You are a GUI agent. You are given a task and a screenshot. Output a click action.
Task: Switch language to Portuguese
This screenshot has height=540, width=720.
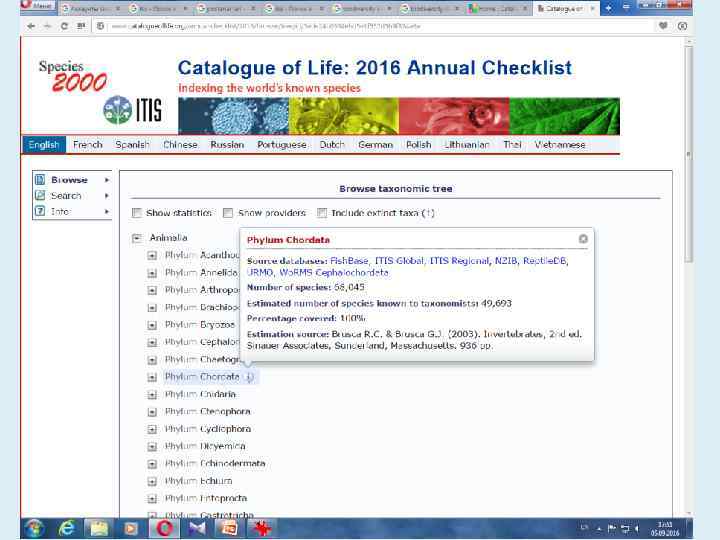281,145
